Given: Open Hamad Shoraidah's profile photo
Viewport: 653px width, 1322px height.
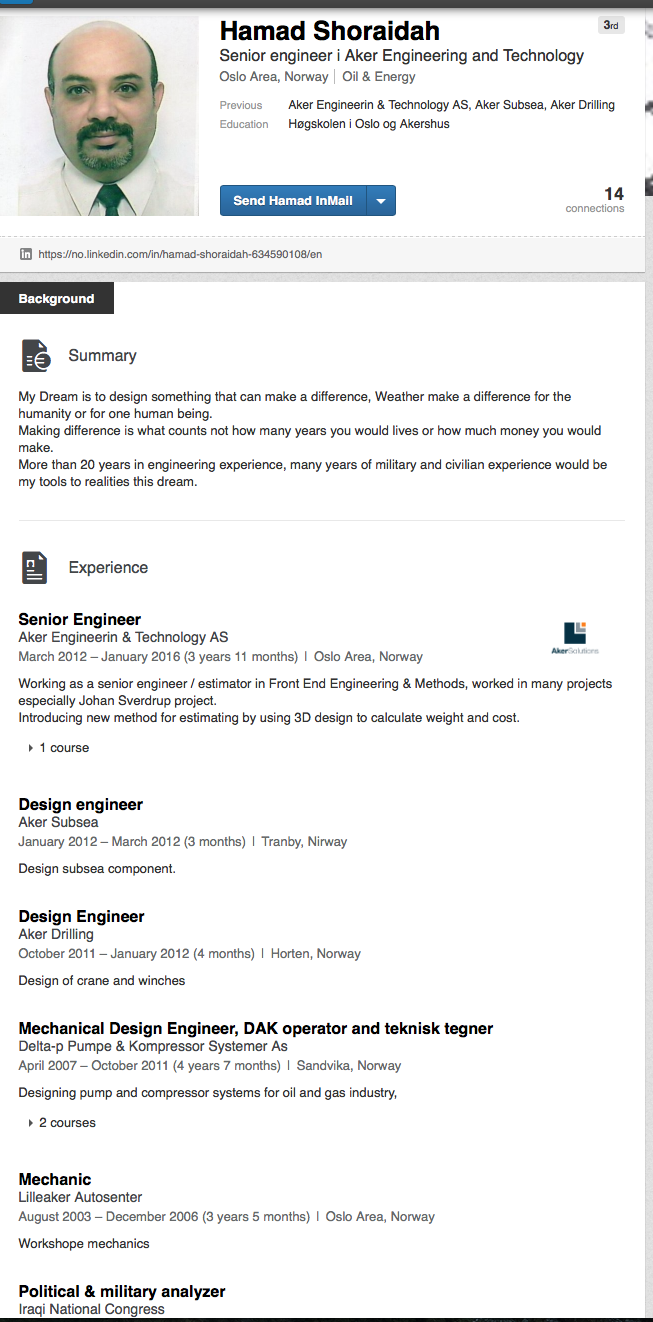Looking at the screenshot, I should (x=100, y=115).
